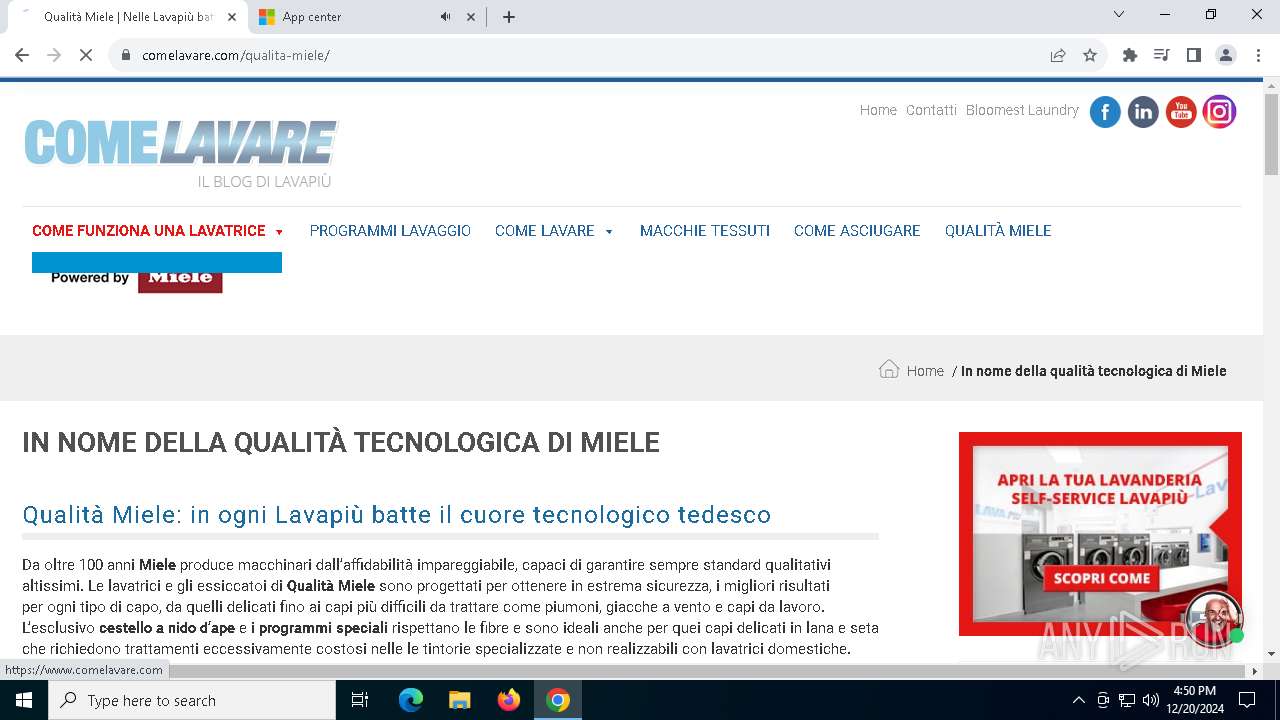
Task: Click the home icon in breadcrumb
Action: click(888, 369)
